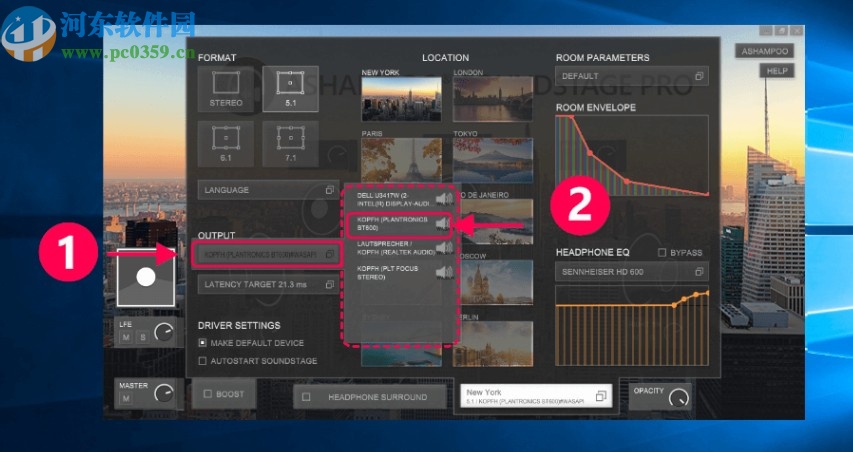Select the Berlin location thumbnail
Screen dimensions: 853x452
[x=493, y=343]
